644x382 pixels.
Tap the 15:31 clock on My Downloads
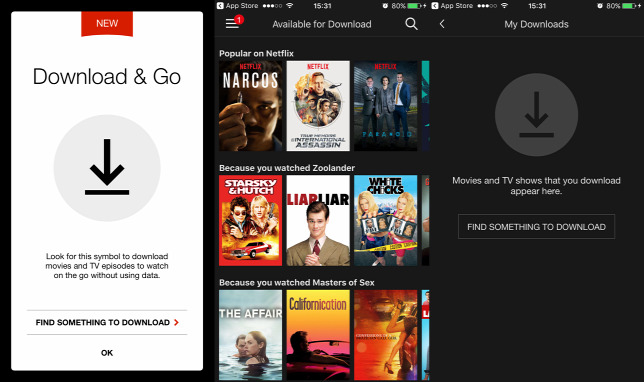tap(537, 6)
